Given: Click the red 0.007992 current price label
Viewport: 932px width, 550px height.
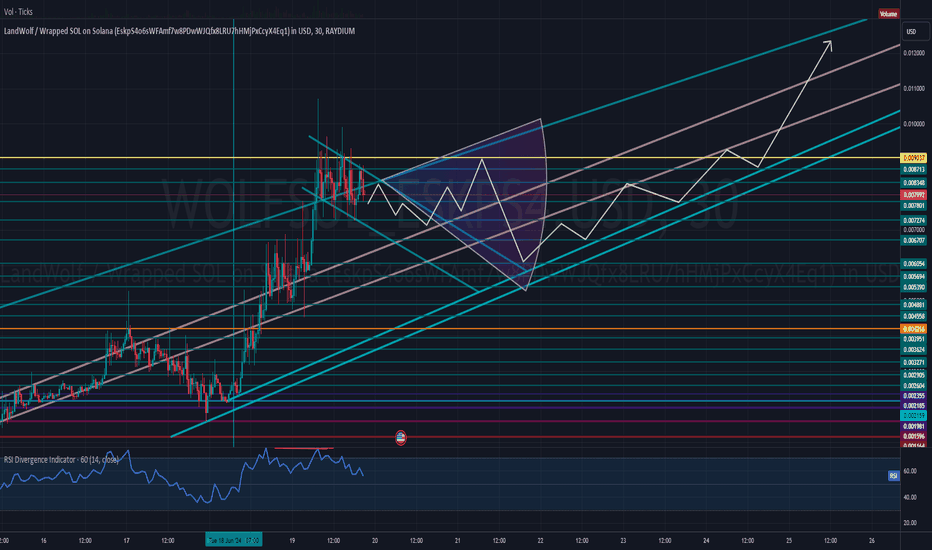Looking at the screenshot, I should [914, 195].
